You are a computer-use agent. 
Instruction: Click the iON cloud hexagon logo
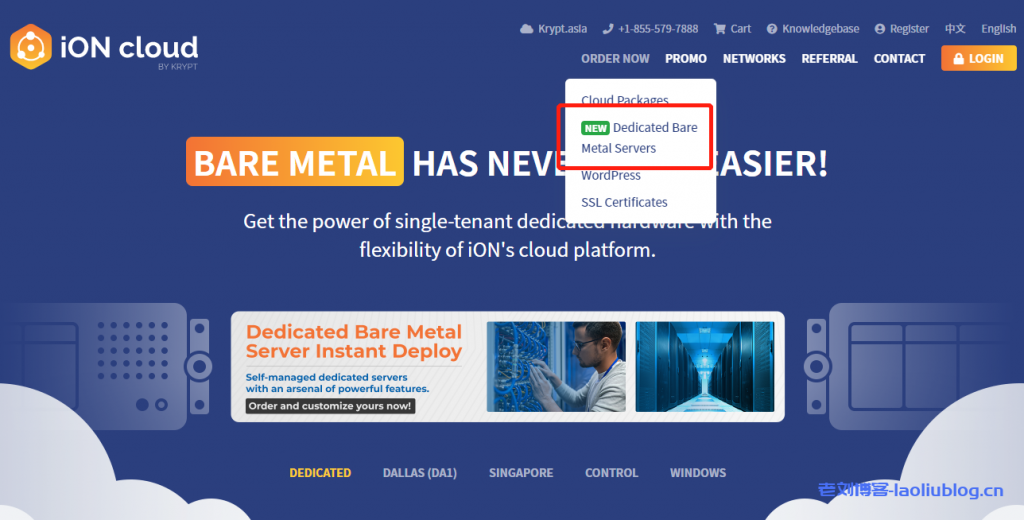click(30, 47)
